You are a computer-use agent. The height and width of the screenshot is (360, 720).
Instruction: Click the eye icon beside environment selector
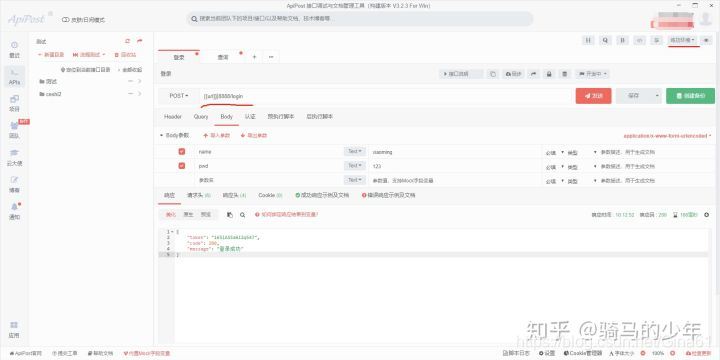[x=706, y=40]
